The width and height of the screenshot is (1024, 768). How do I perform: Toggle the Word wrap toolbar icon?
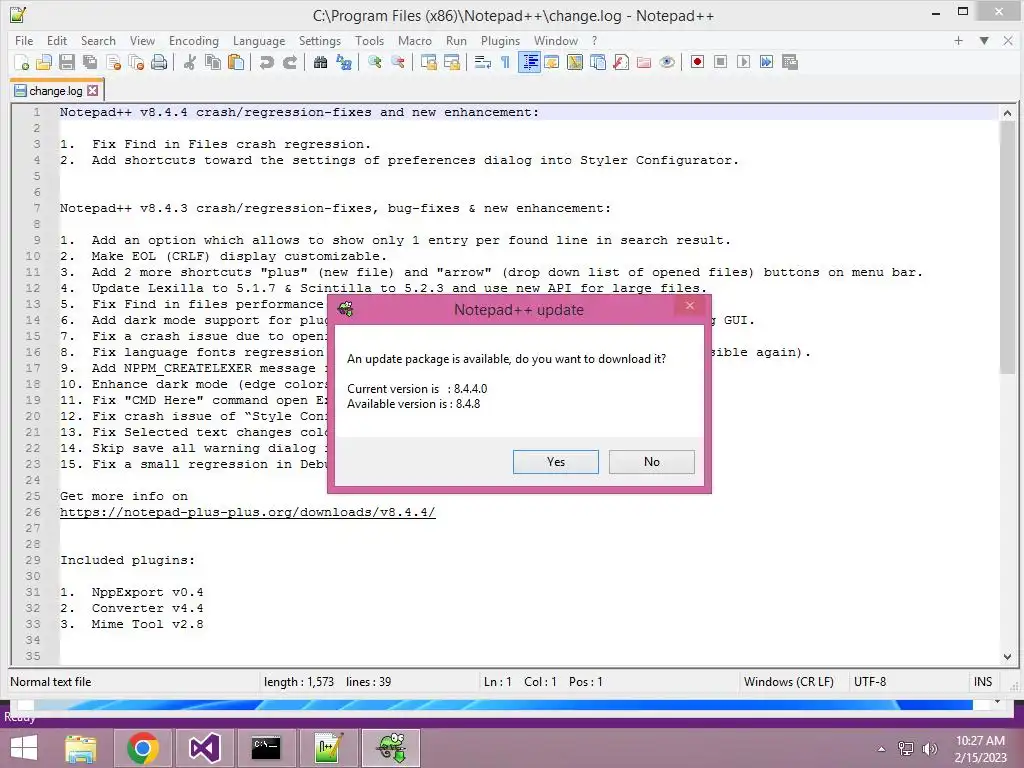click(483, 63)
